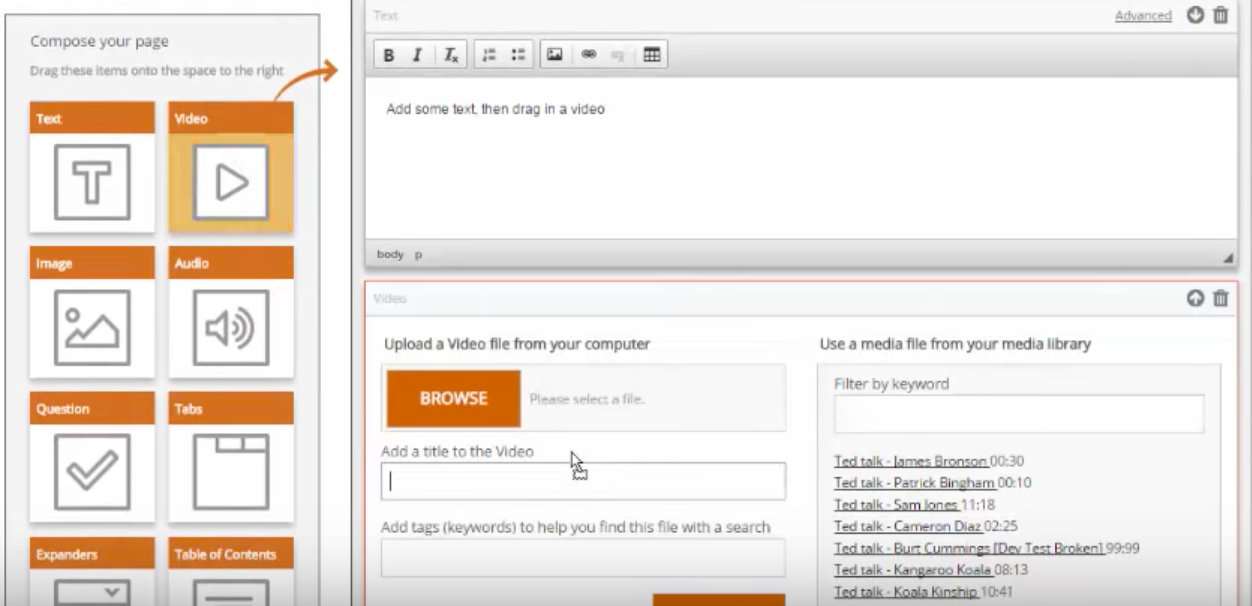This screenshot has height=606, width=1252.
Task: Delete the Text block with trash icon
Action: 1221,15
